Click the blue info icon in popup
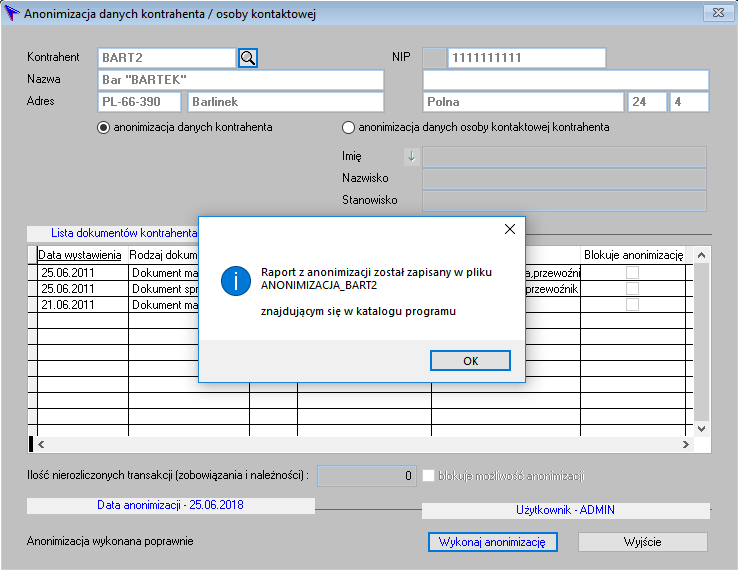The image size is (738, 570). [x=235, y=280]
